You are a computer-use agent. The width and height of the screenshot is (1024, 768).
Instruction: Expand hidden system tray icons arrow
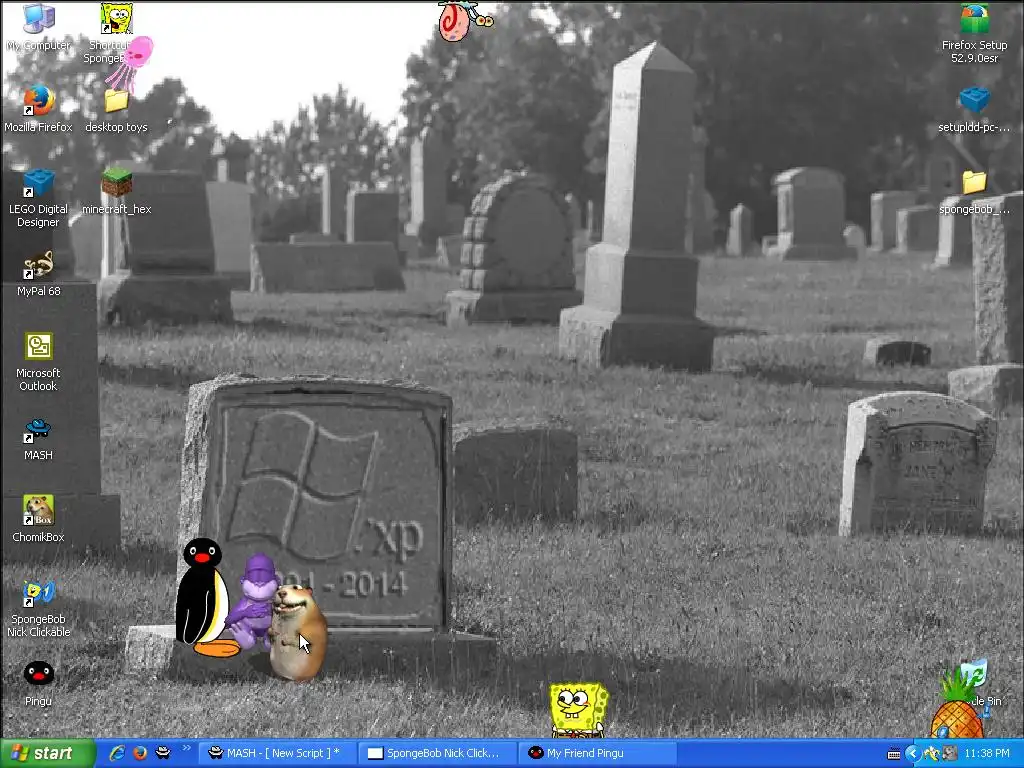pos(913,754)
